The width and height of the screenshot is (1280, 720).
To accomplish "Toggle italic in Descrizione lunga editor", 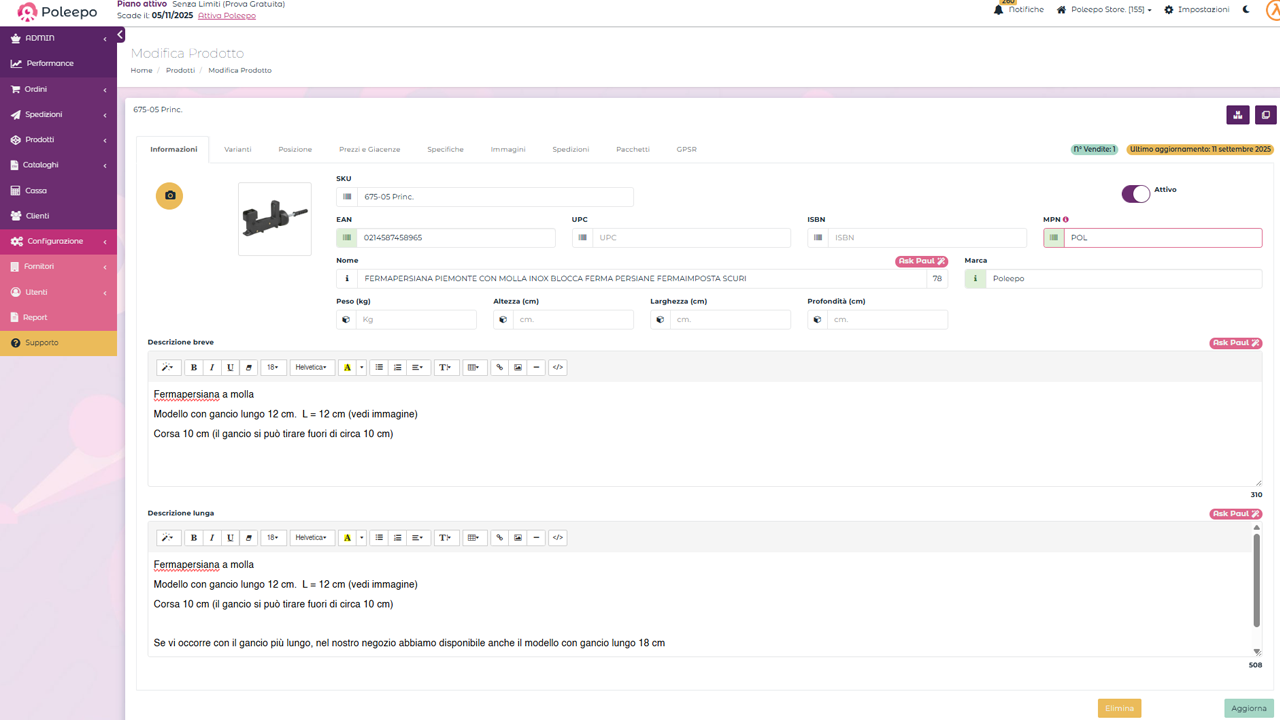I will 212,538.
